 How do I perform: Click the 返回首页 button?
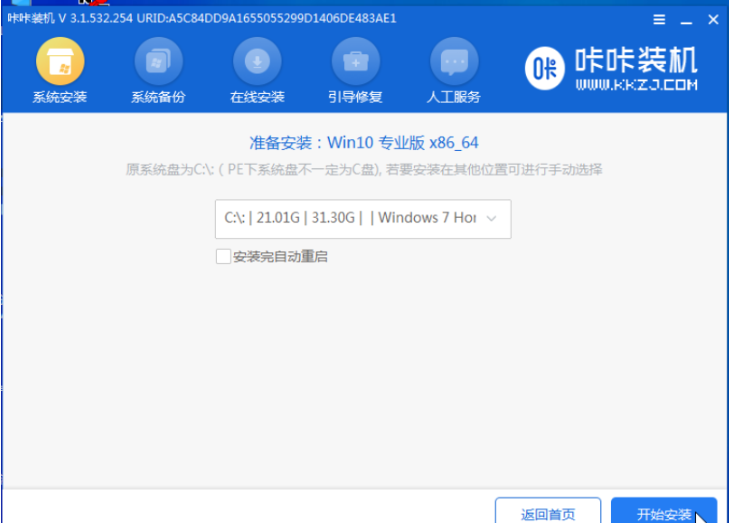tap(548, 514)
